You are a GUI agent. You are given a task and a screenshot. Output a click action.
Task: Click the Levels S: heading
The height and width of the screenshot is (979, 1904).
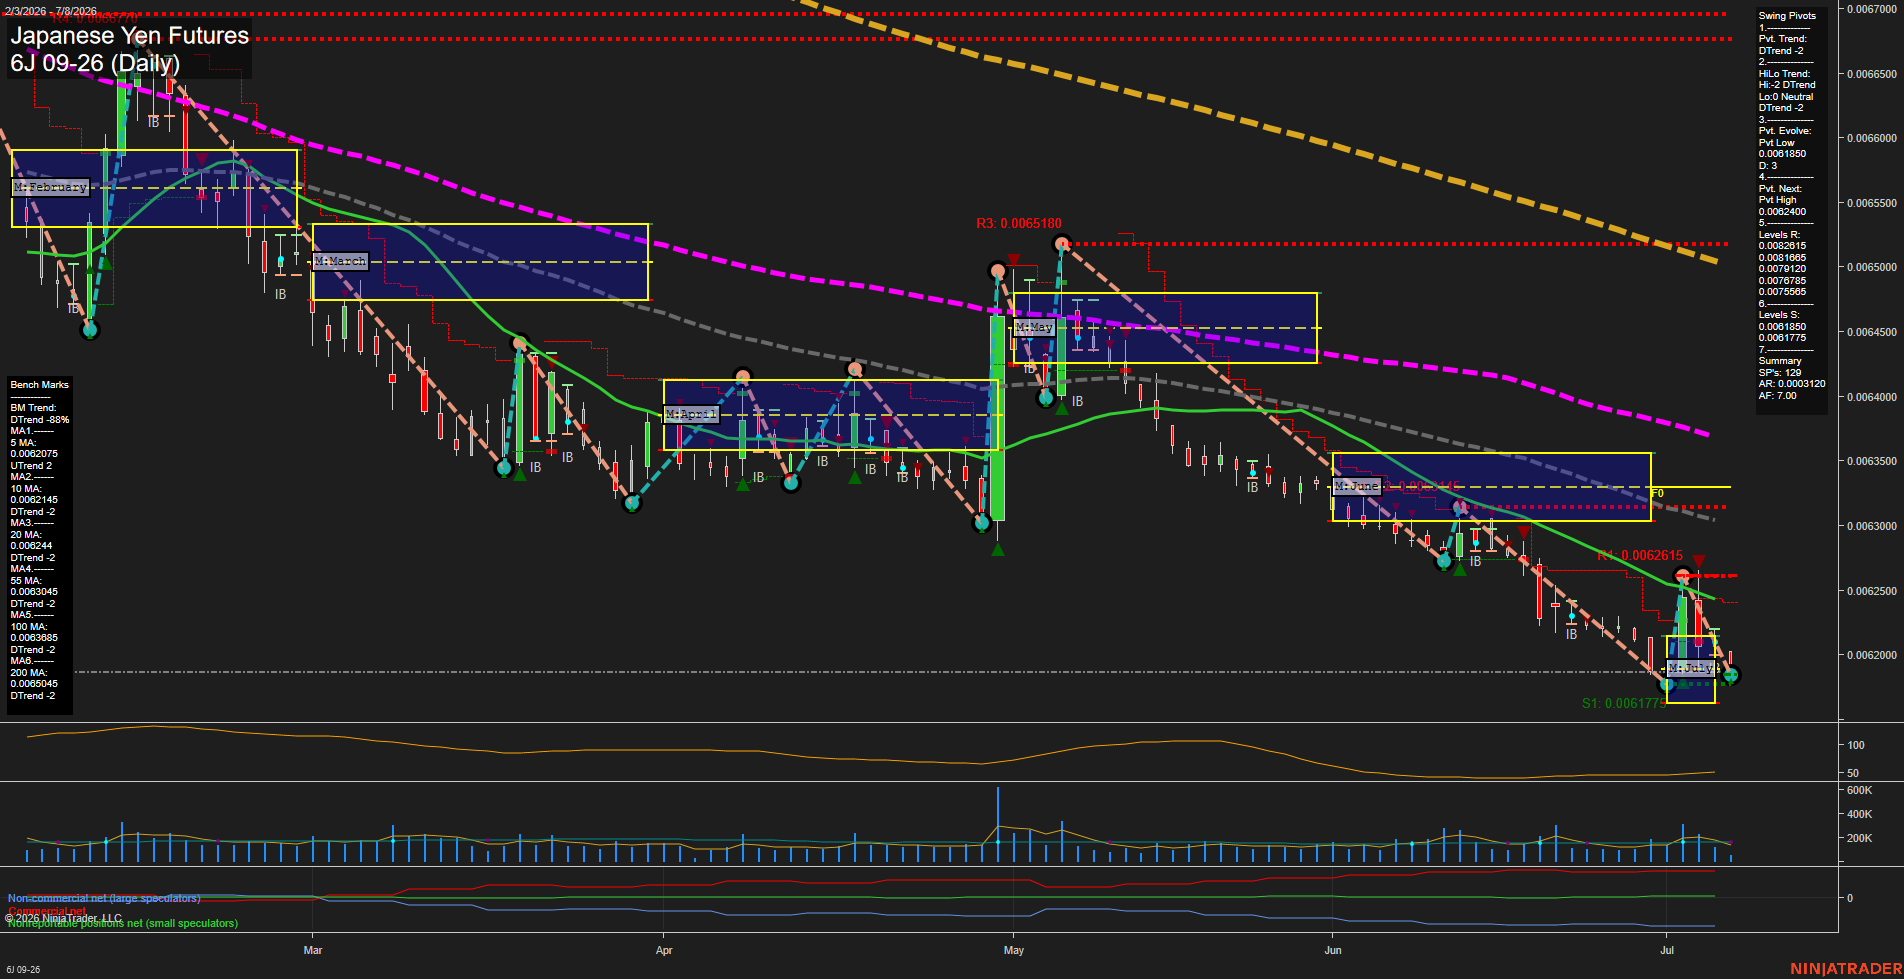1780,315
